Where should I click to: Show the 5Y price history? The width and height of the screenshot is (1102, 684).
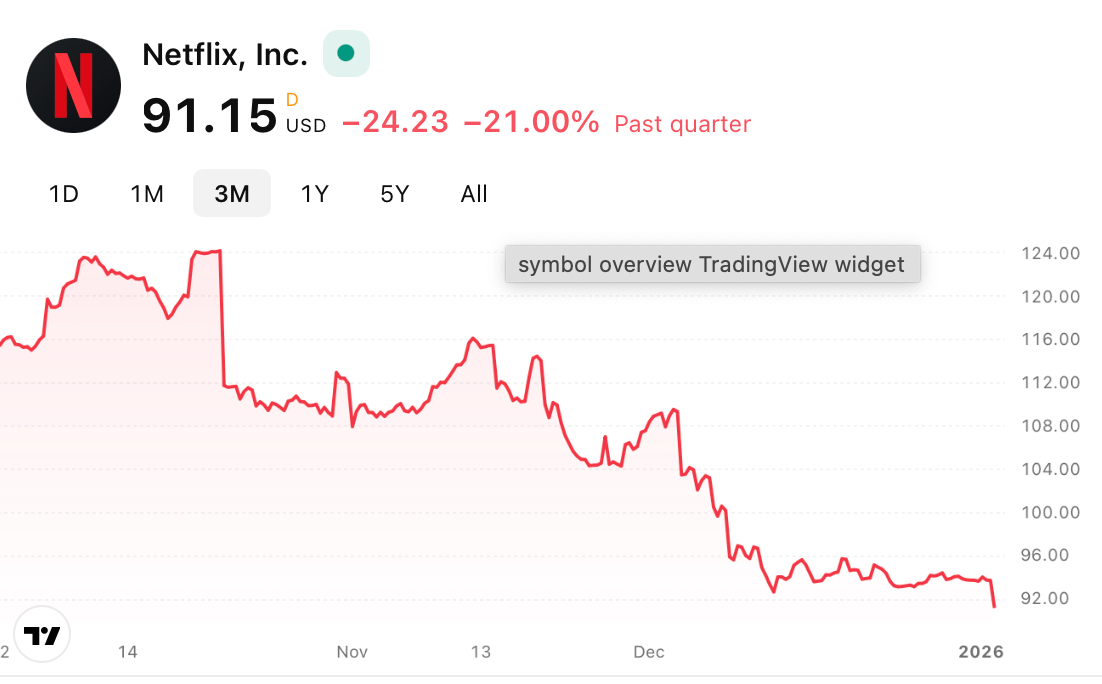tap(395, 194)
